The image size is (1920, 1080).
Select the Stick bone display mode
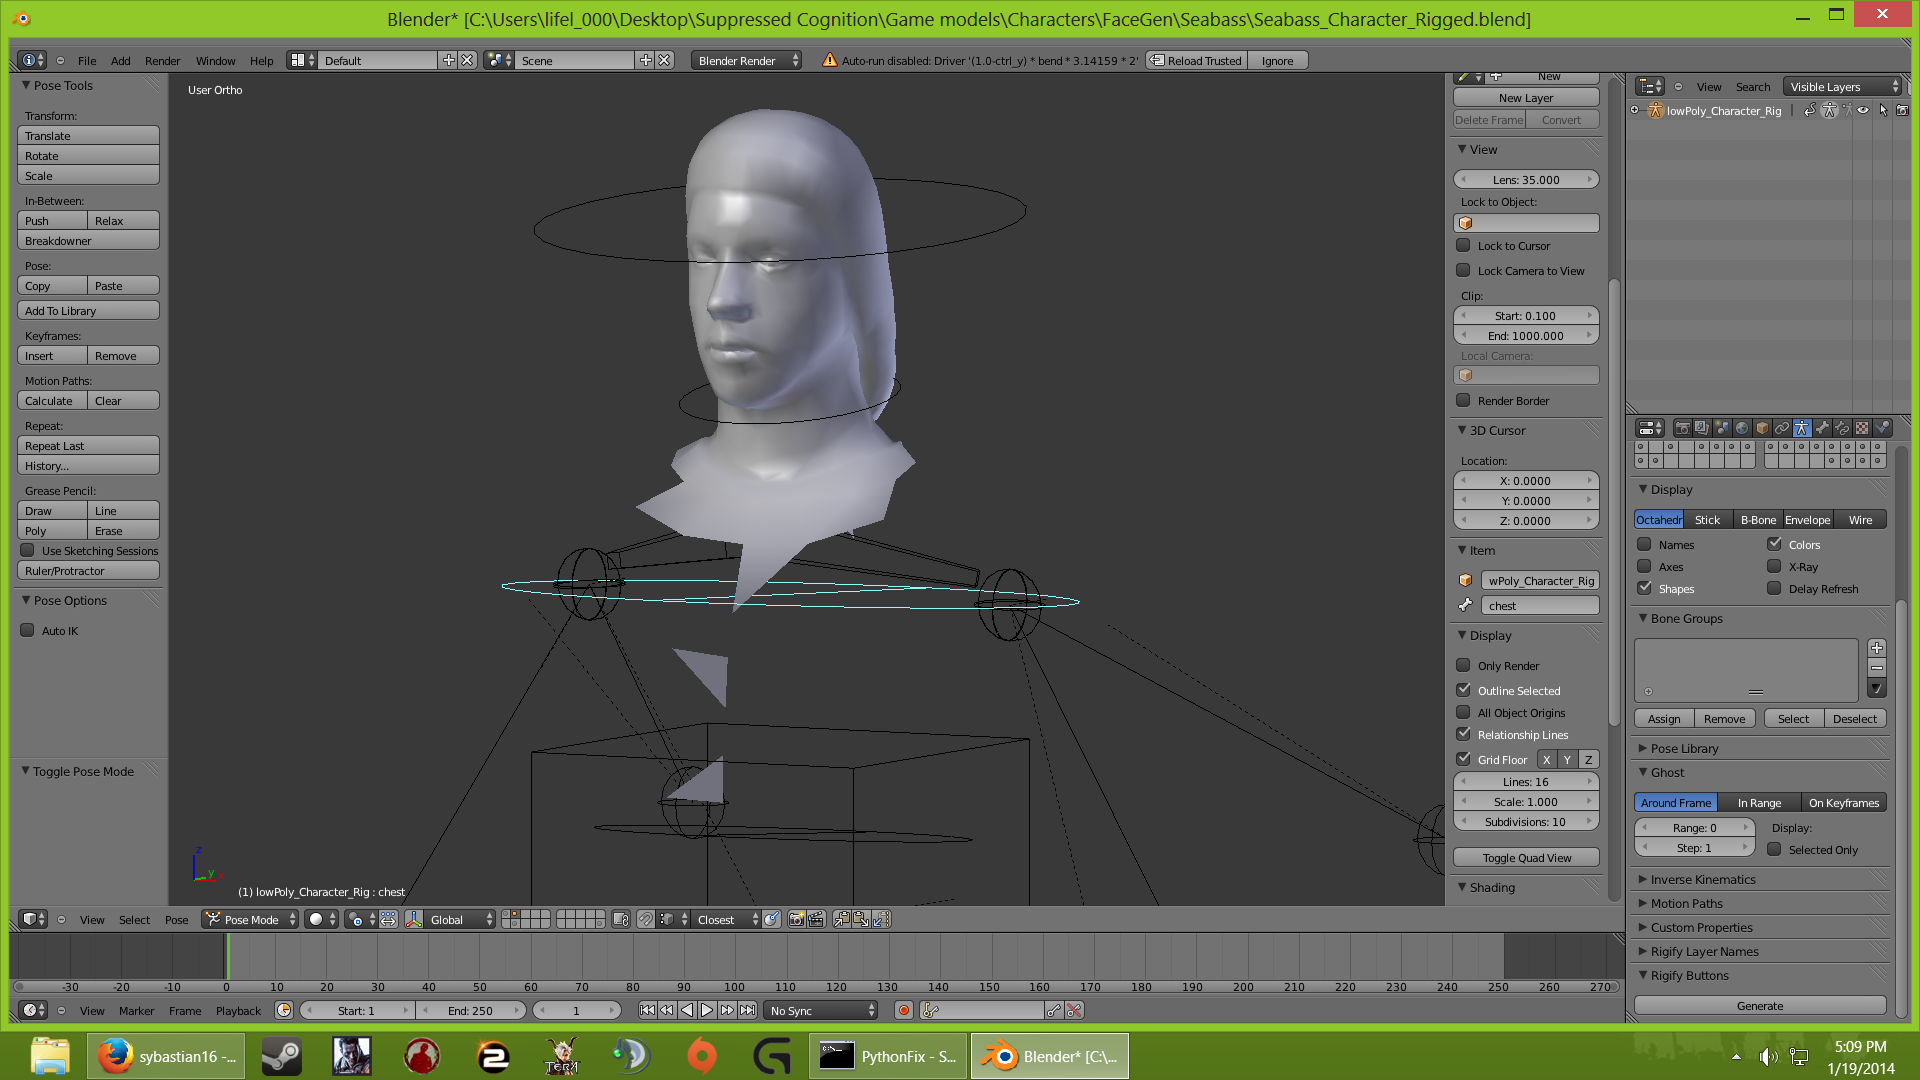tap(1709, 518)
